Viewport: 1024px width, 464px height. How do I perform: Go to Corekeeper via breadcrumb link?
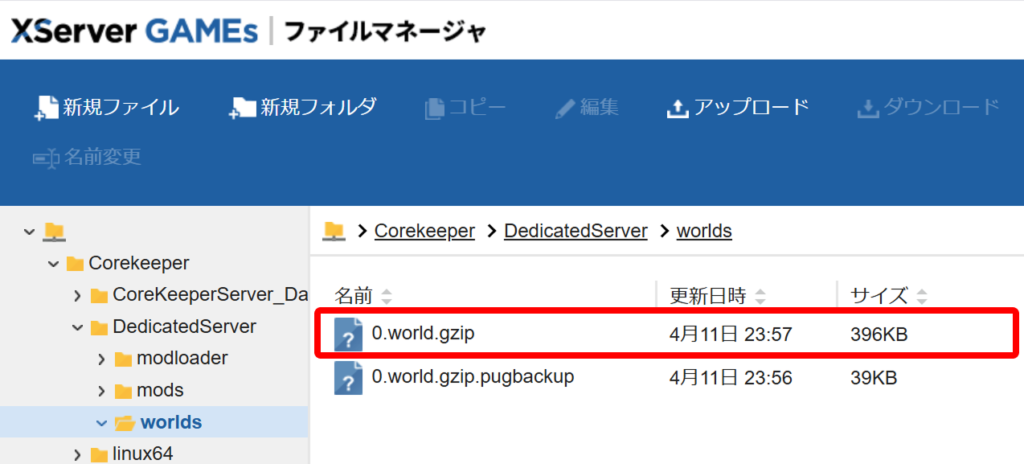click(x=424, y=232)
